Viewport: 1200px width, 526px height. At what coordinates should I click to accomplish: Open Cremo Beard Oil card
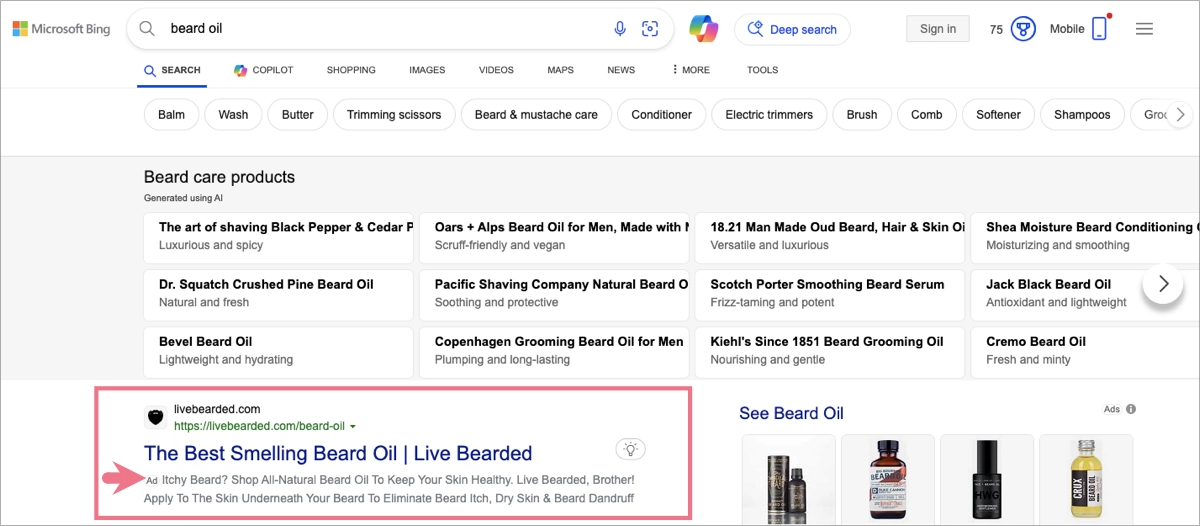pyautogui.click(x=1085, y=350)
